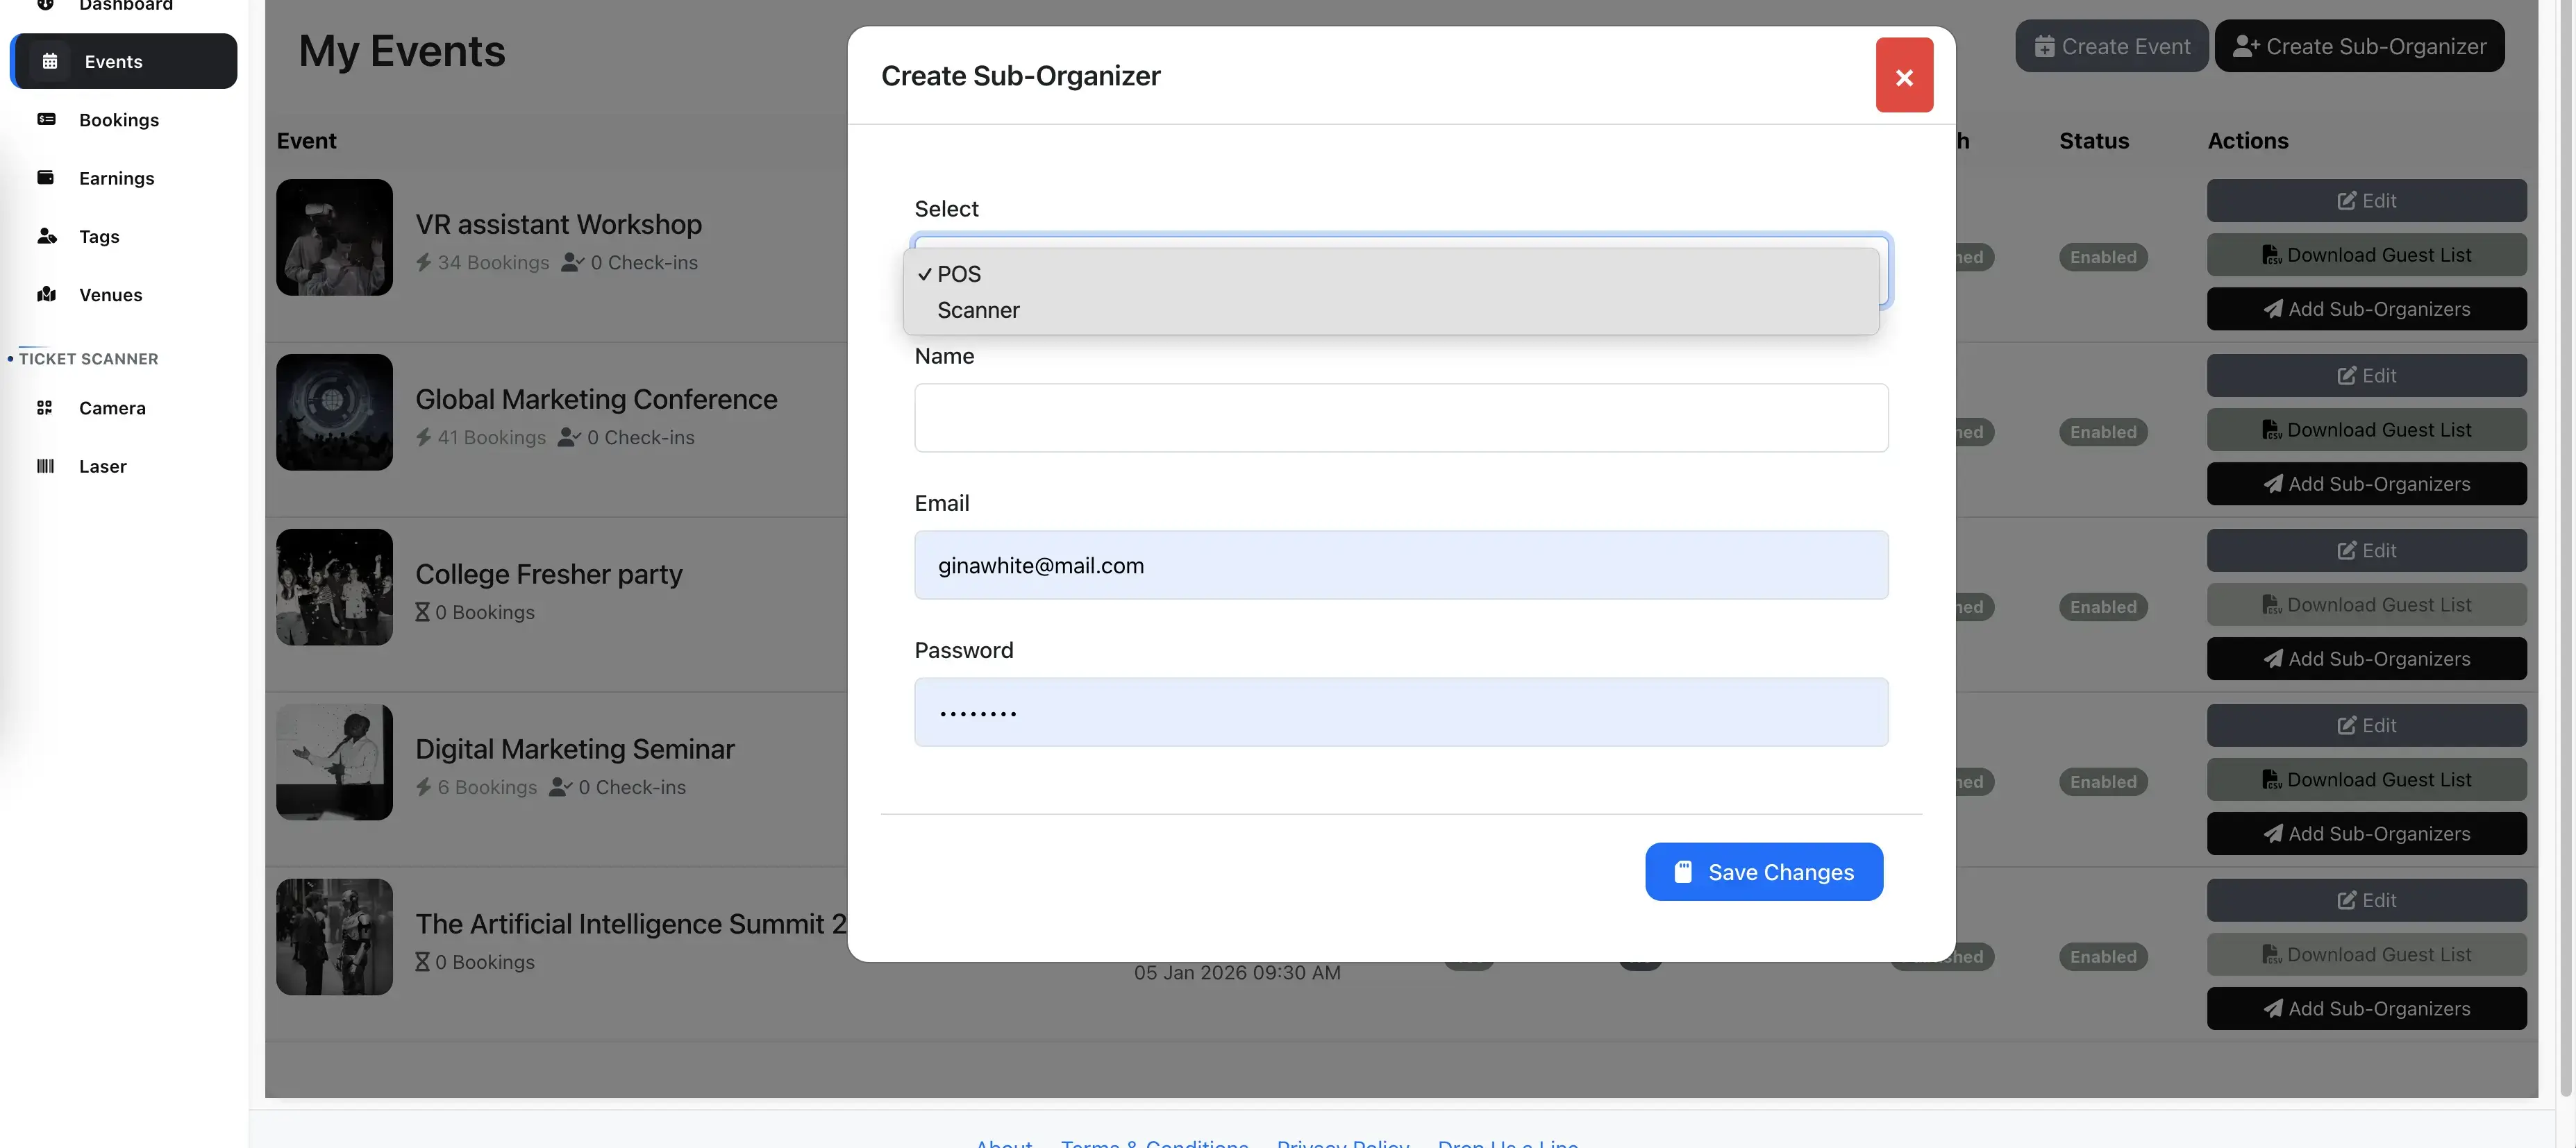Select the Bookings sidebar icon
The height and width of the screenshot is (1148, 2576).
47,119
